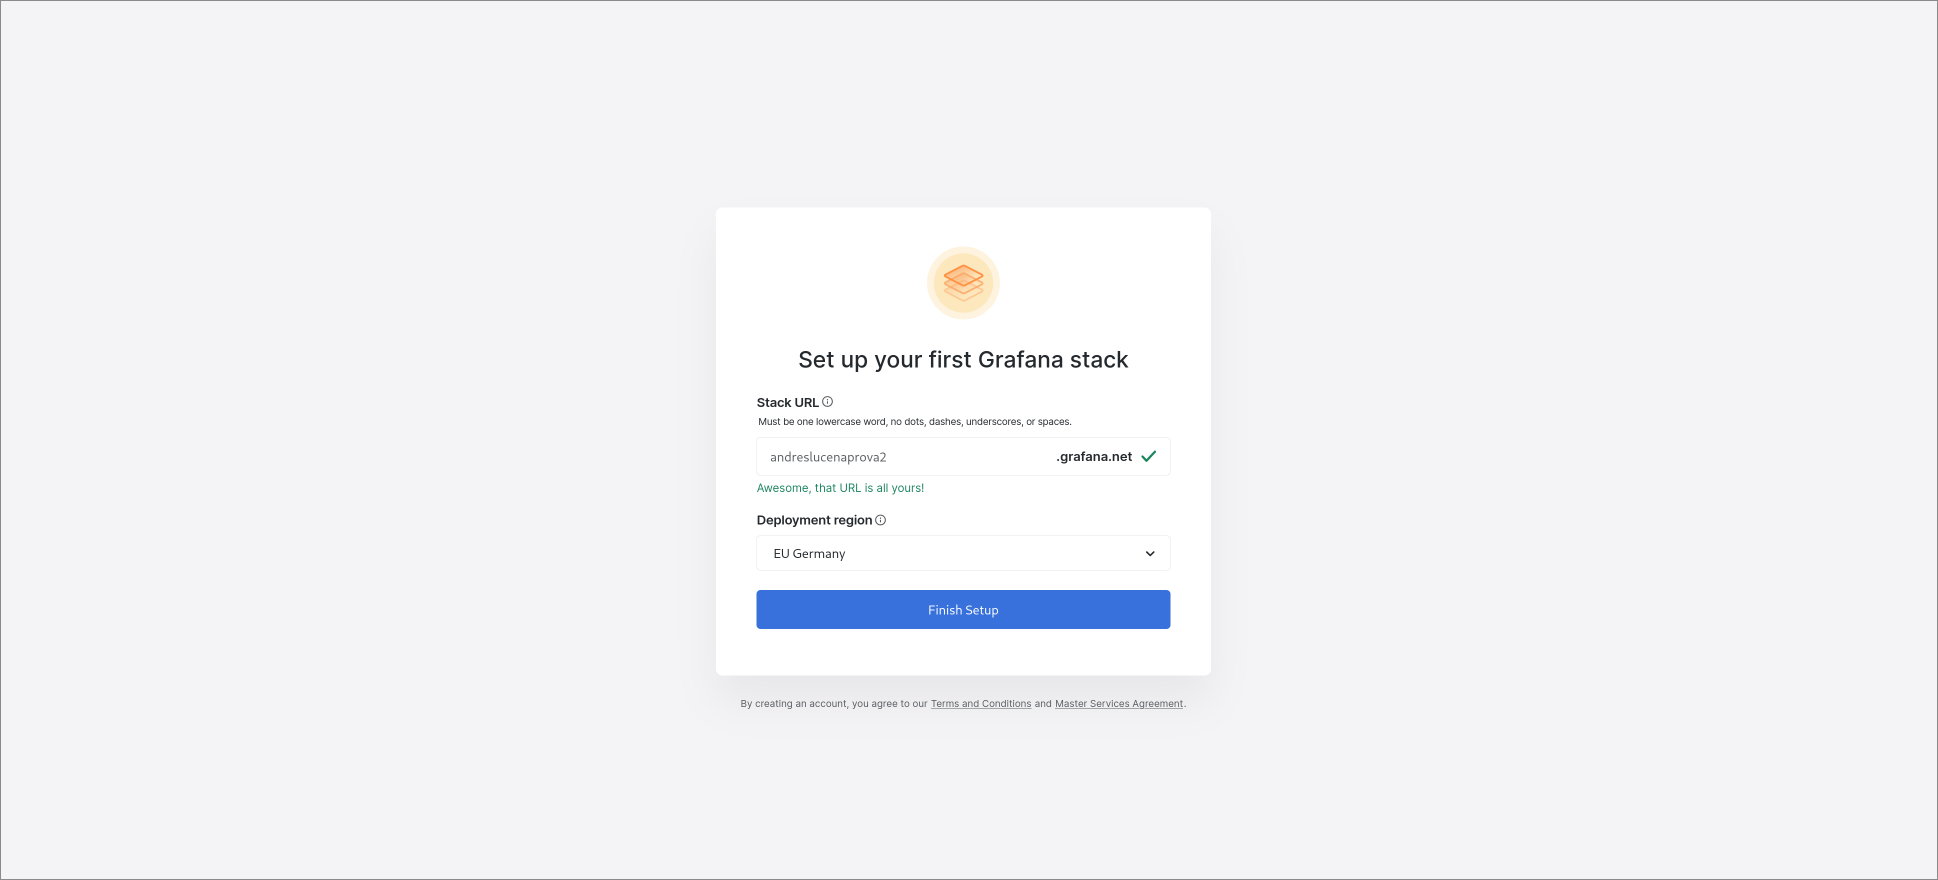1938x880 pixels.
Task: Select the .grafana.net suffix label
Action: click(x=1093, y=456)
